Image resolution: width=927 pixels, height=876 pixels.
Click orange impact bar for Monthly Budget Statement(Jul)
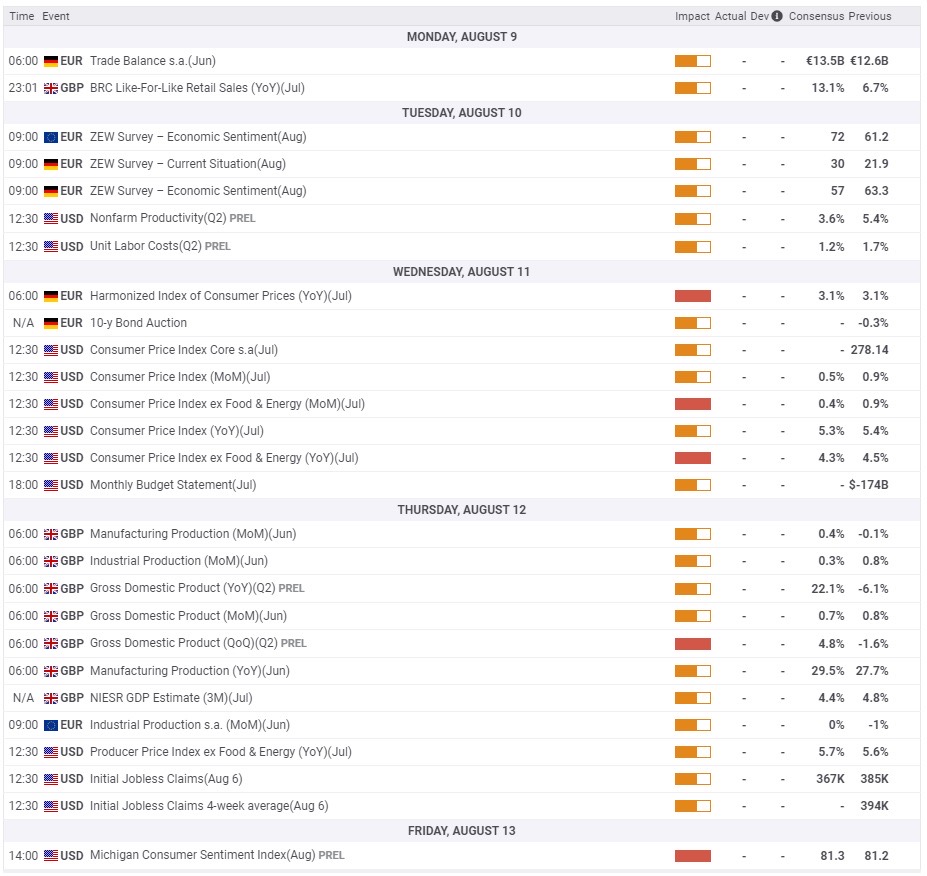pyautogui.click(x=692, y=485)
